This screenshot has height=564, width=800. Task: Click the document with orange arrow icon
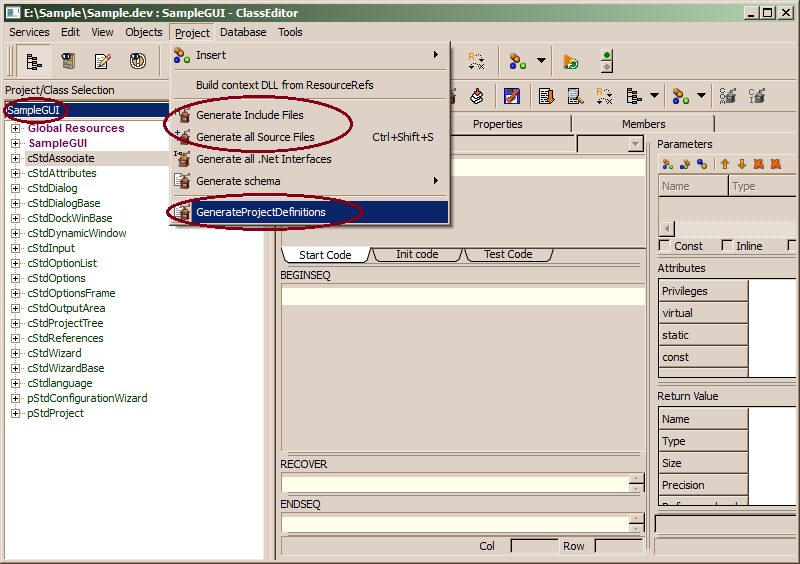[x=546, y=96]
